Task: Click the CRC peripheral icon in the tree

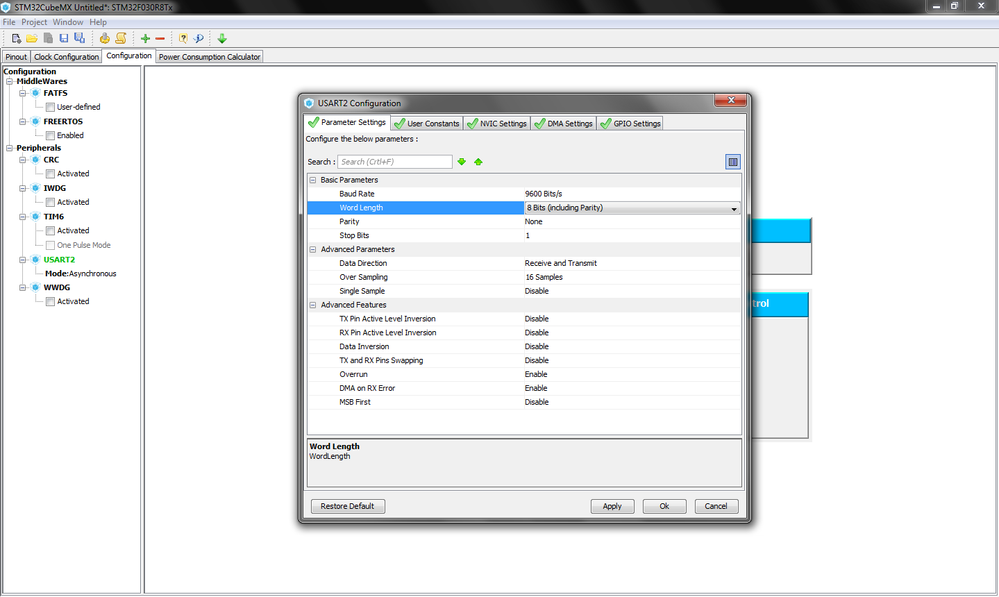Action: [x=36, y=160]
